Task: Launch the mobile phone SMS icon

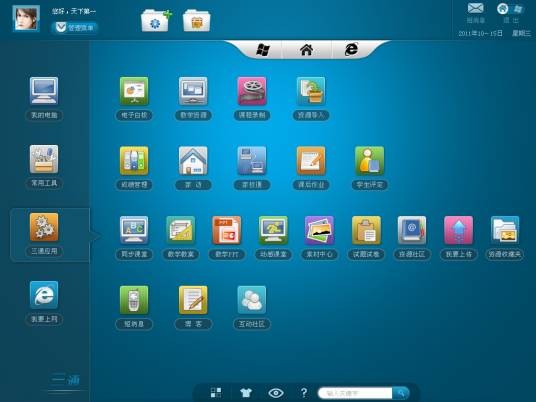Action: [x=134, y=300]
